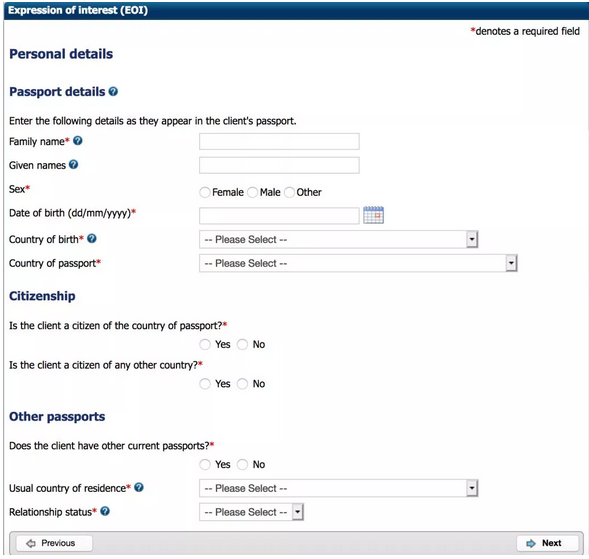Viewport: 589px width, 559px height.
Task: Show help for Given names field
Action: [74, 165]
